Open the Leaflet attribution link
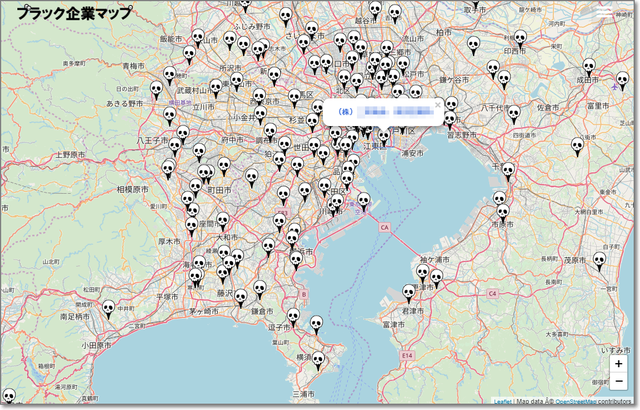Image resolution: width=640 pixels, height=410 pixels. coord(502,401)
